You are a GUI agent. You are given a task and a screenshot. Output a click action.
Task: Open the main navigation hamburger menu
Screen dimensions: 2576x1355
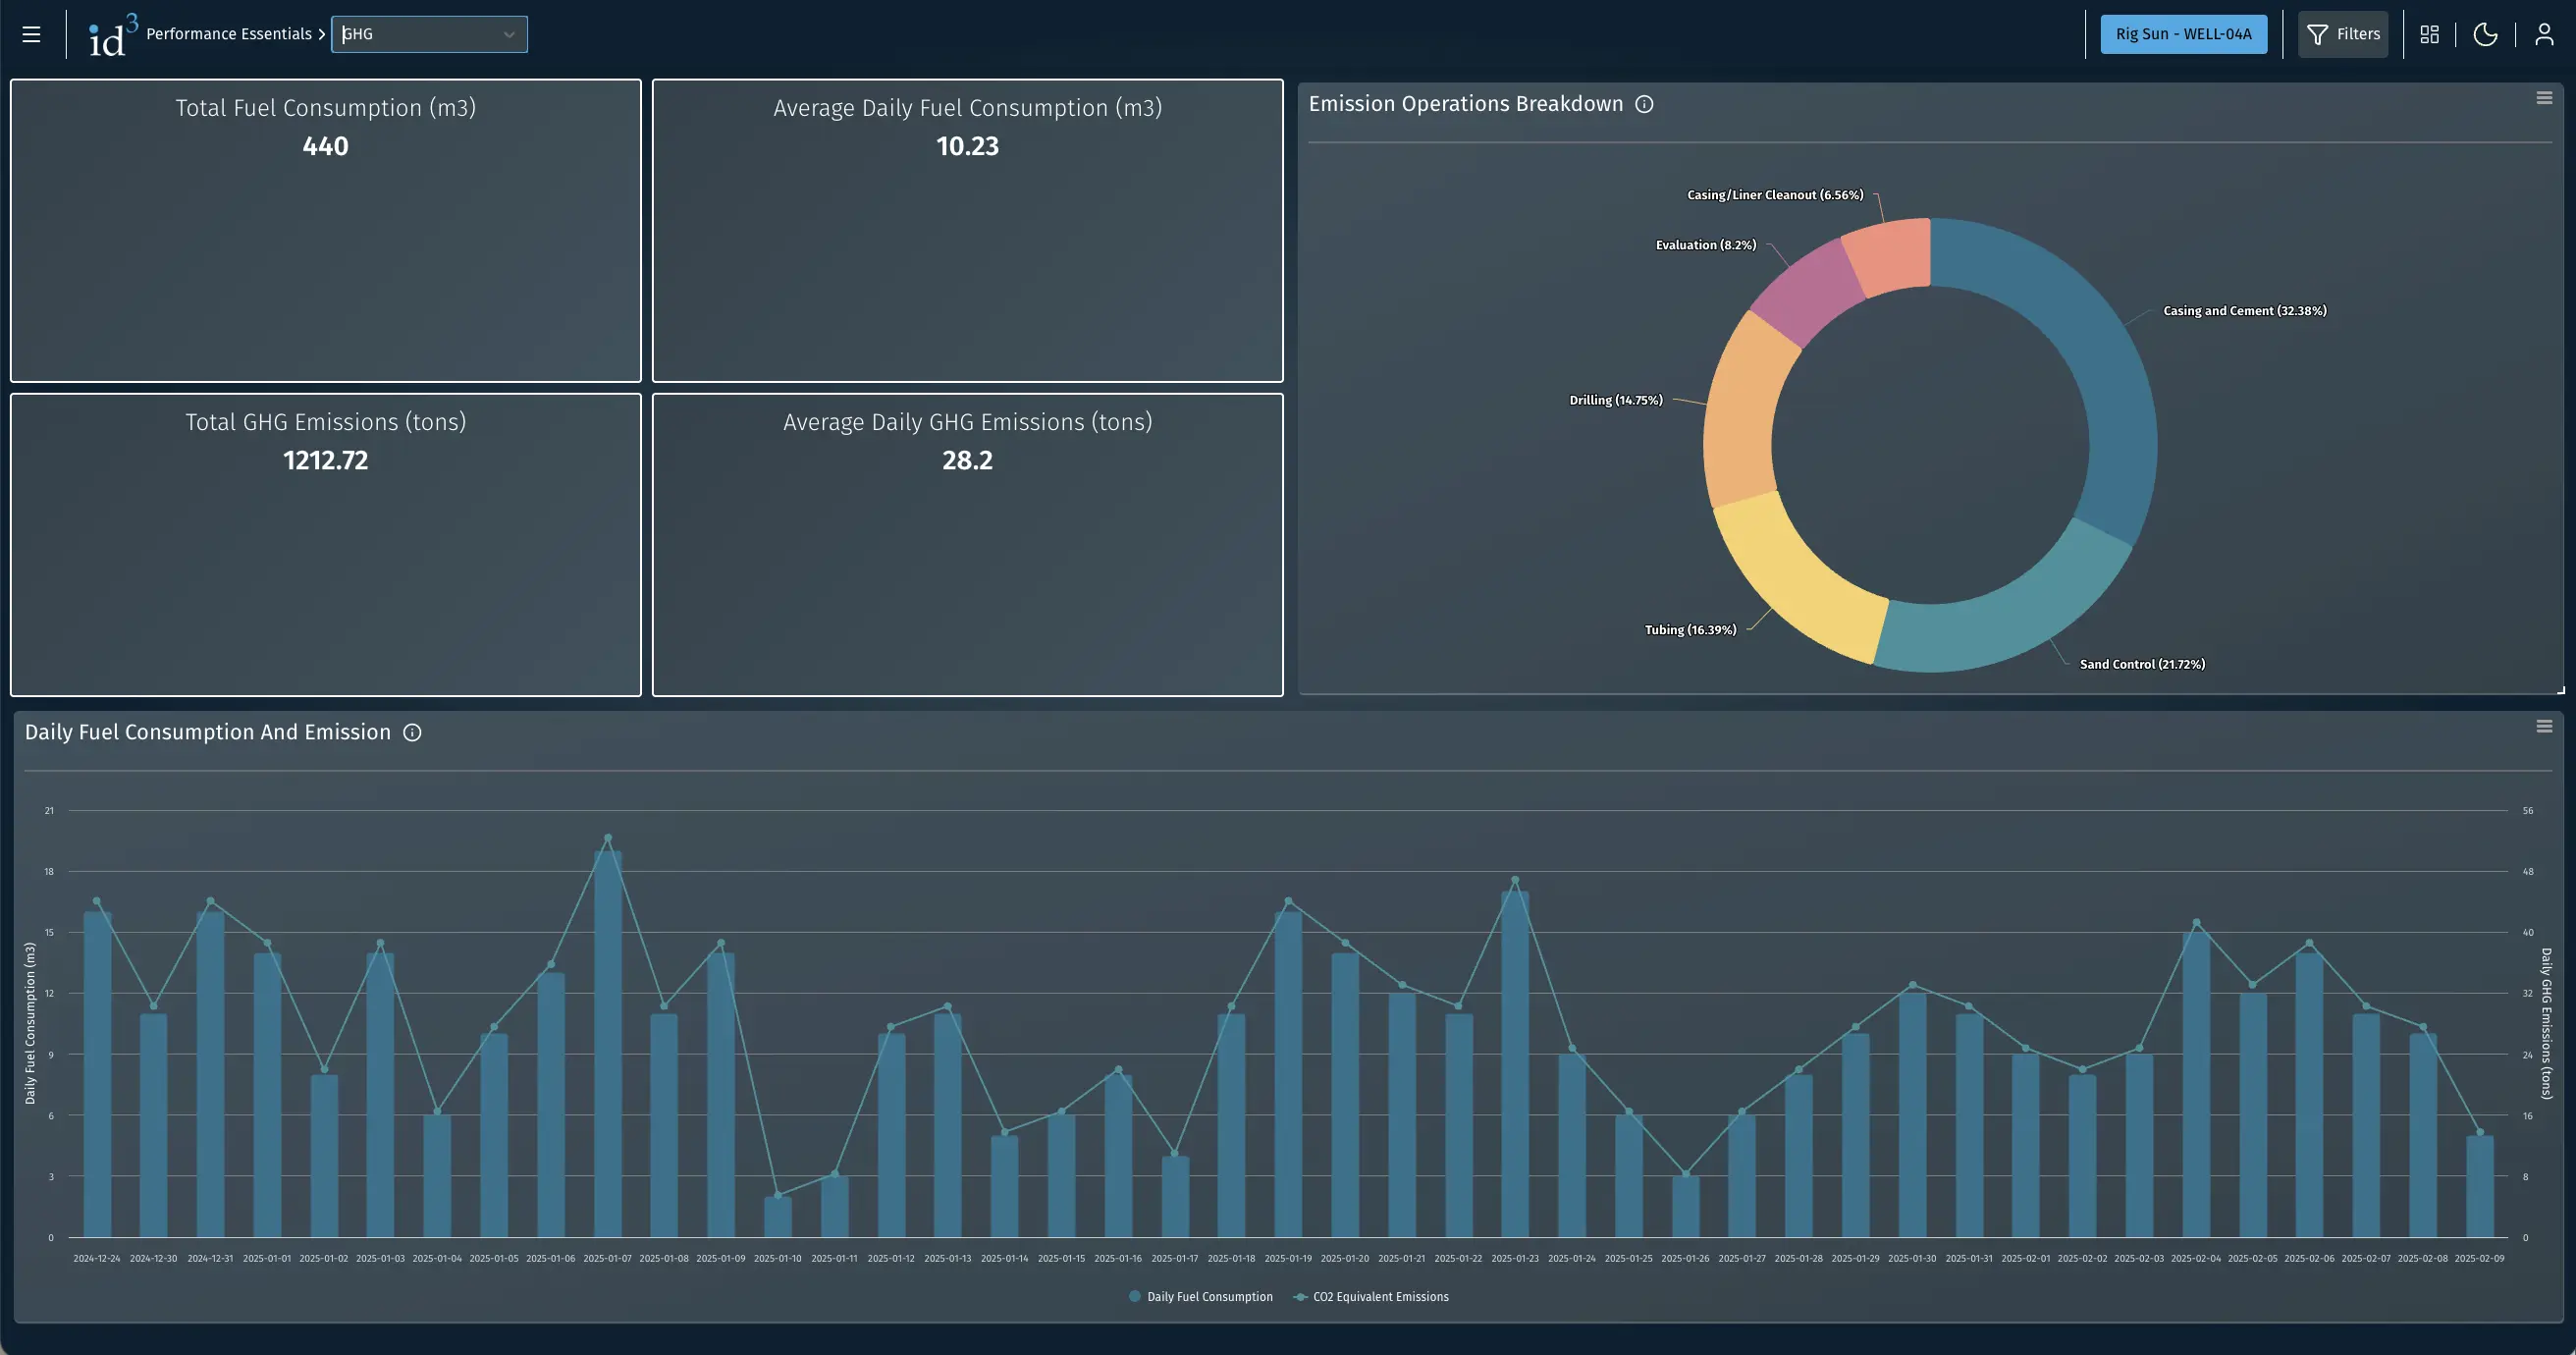point(31,33)
